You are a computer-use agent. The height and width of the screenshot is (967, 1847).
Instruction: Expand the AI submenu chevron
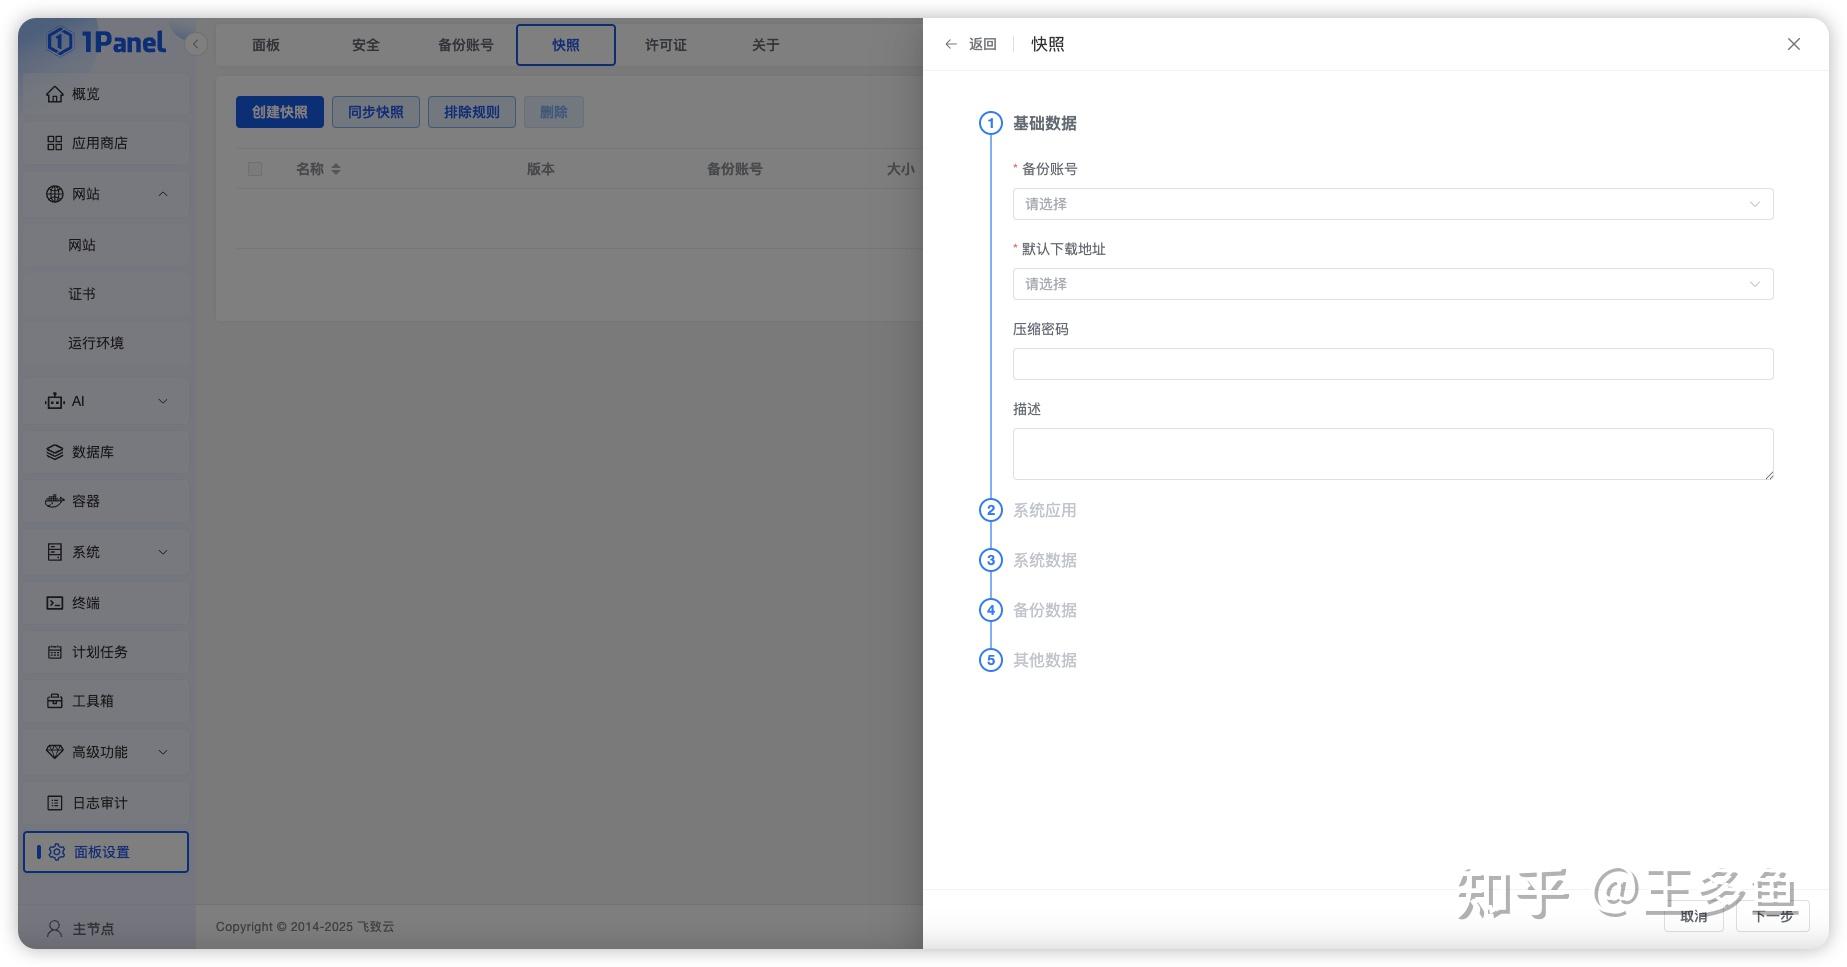[x=163, y=401]
